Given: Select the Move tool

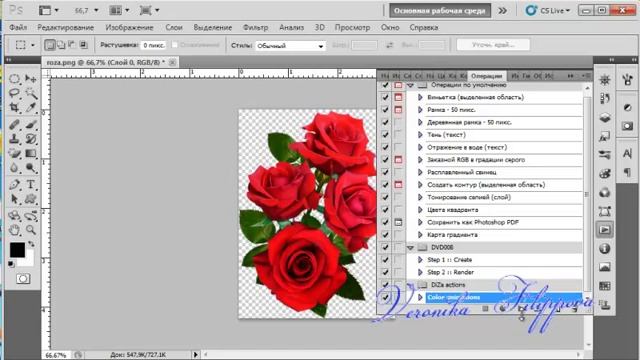Looking at the screenshot, I should 31,78.
